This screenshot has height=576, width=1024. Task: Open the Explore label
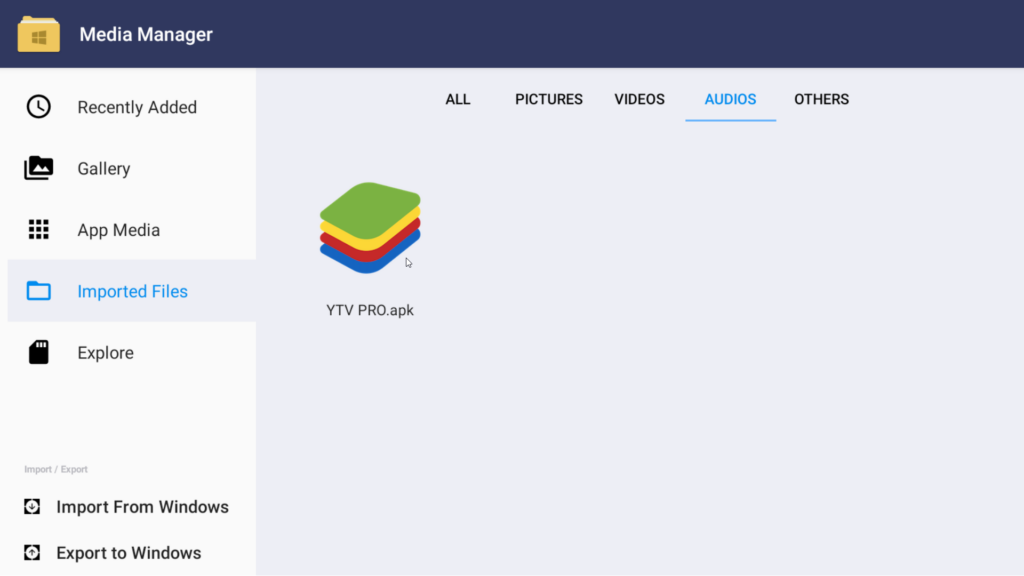(105, 353)
